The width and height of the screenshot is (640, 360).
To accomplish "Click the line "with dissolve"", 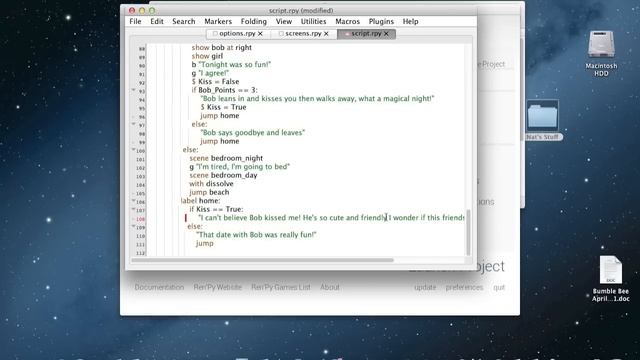I will coord(211,184).
